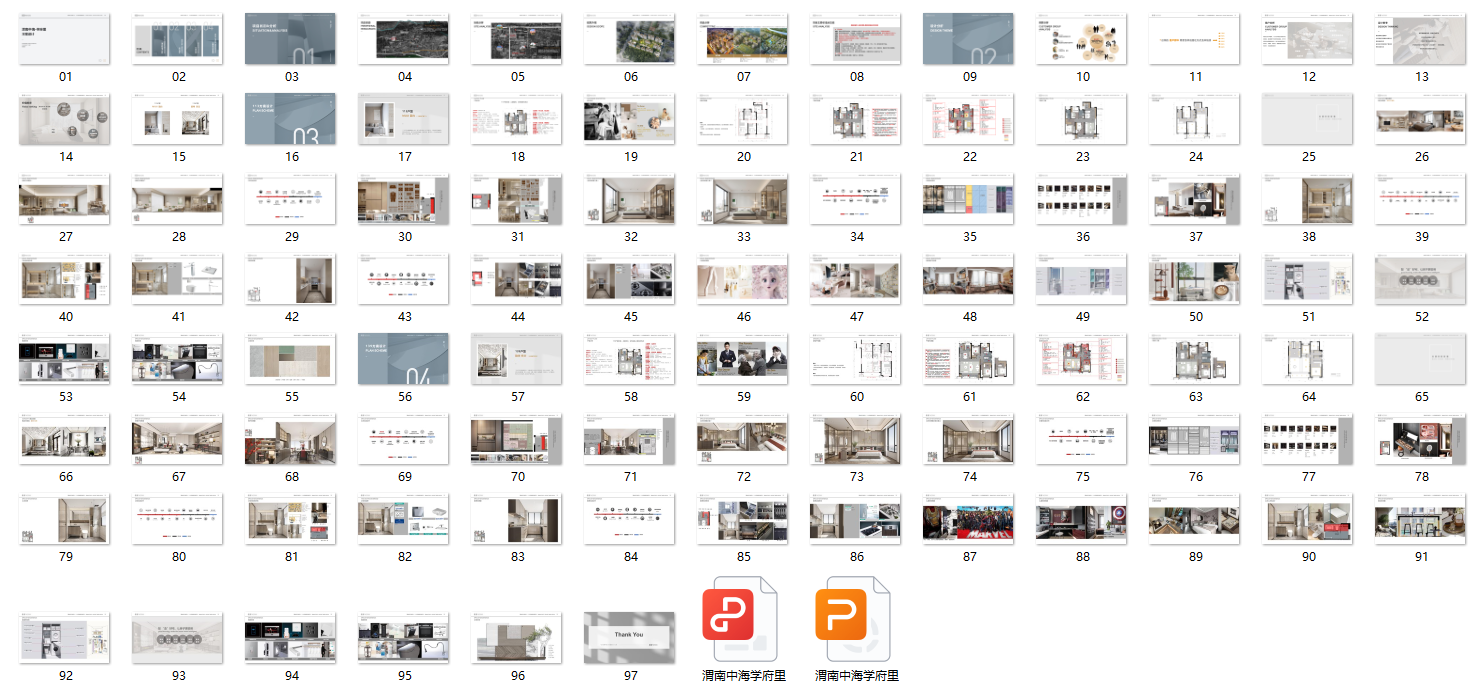Select image 92 in the bottom row
1479x698 pixels.
click(x=66, y=638)
